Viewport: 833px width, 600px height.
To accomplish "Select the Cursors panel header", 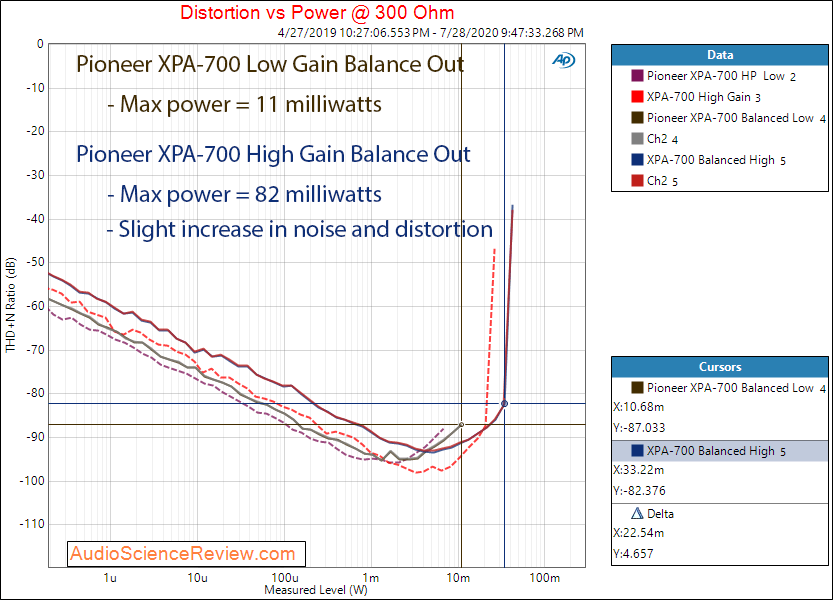I will click(x=720, y=367).
